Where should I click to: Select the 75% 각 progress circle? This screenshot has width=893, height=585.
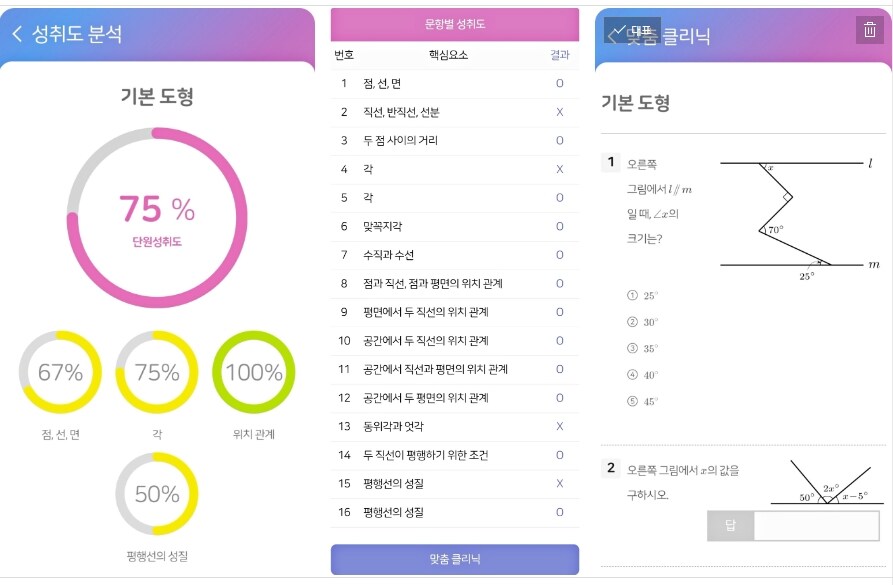point(157,372)
